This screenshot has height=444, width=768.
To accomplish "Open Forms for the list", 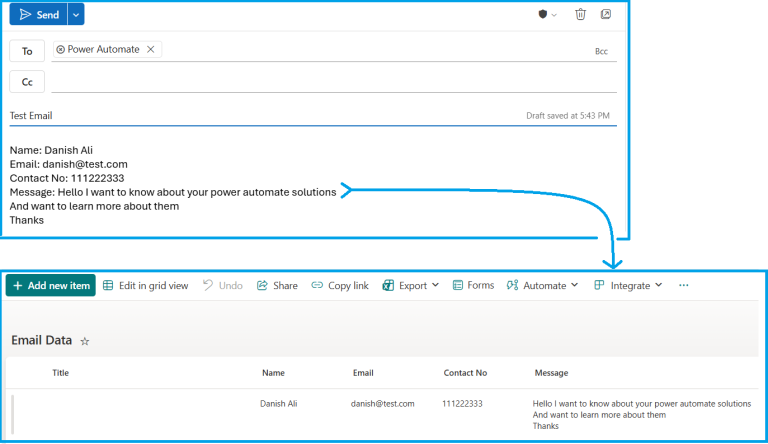I will coord(473,285).
